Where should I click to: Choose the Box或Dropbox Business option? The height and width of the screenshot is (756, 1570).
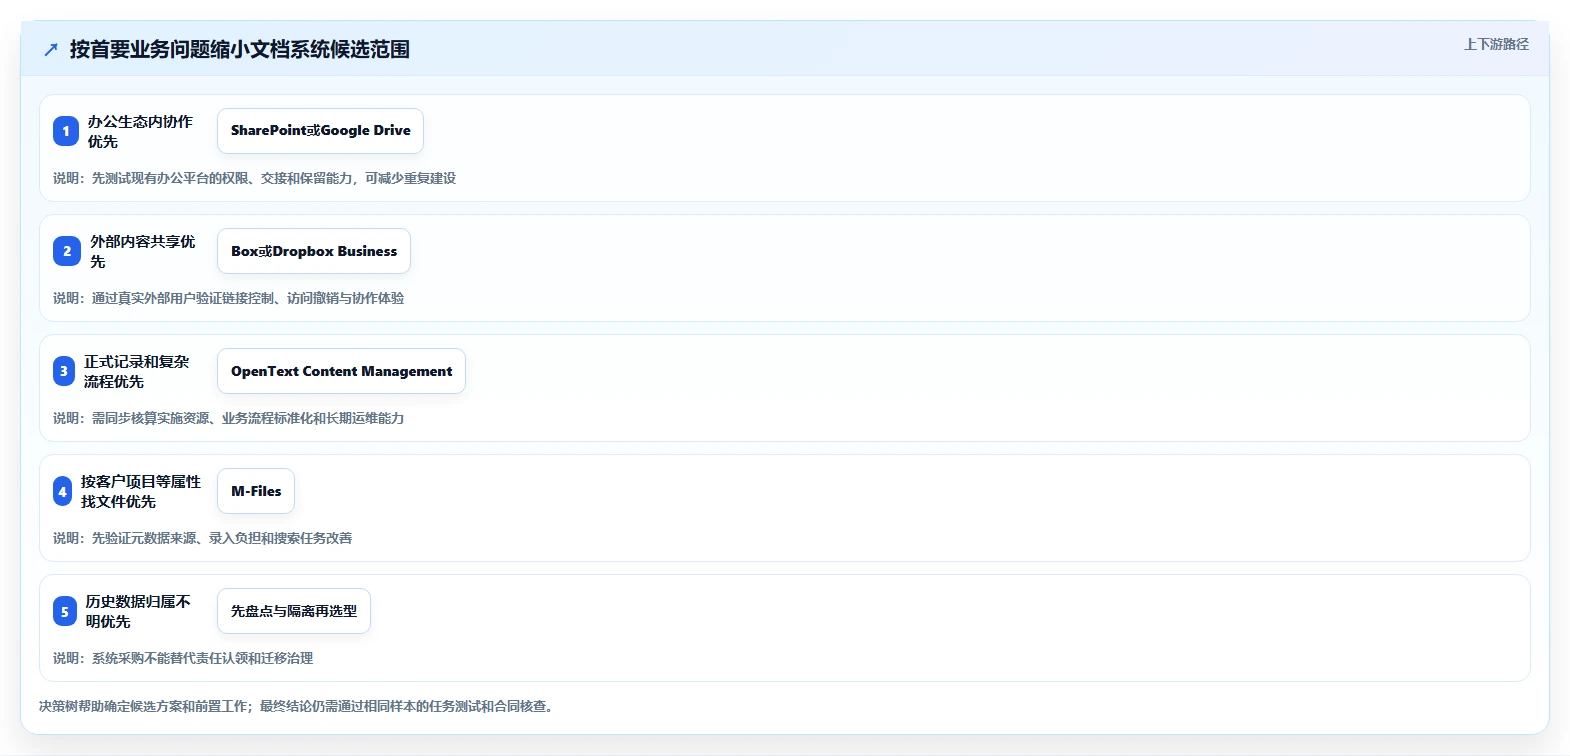coord(314,251)
